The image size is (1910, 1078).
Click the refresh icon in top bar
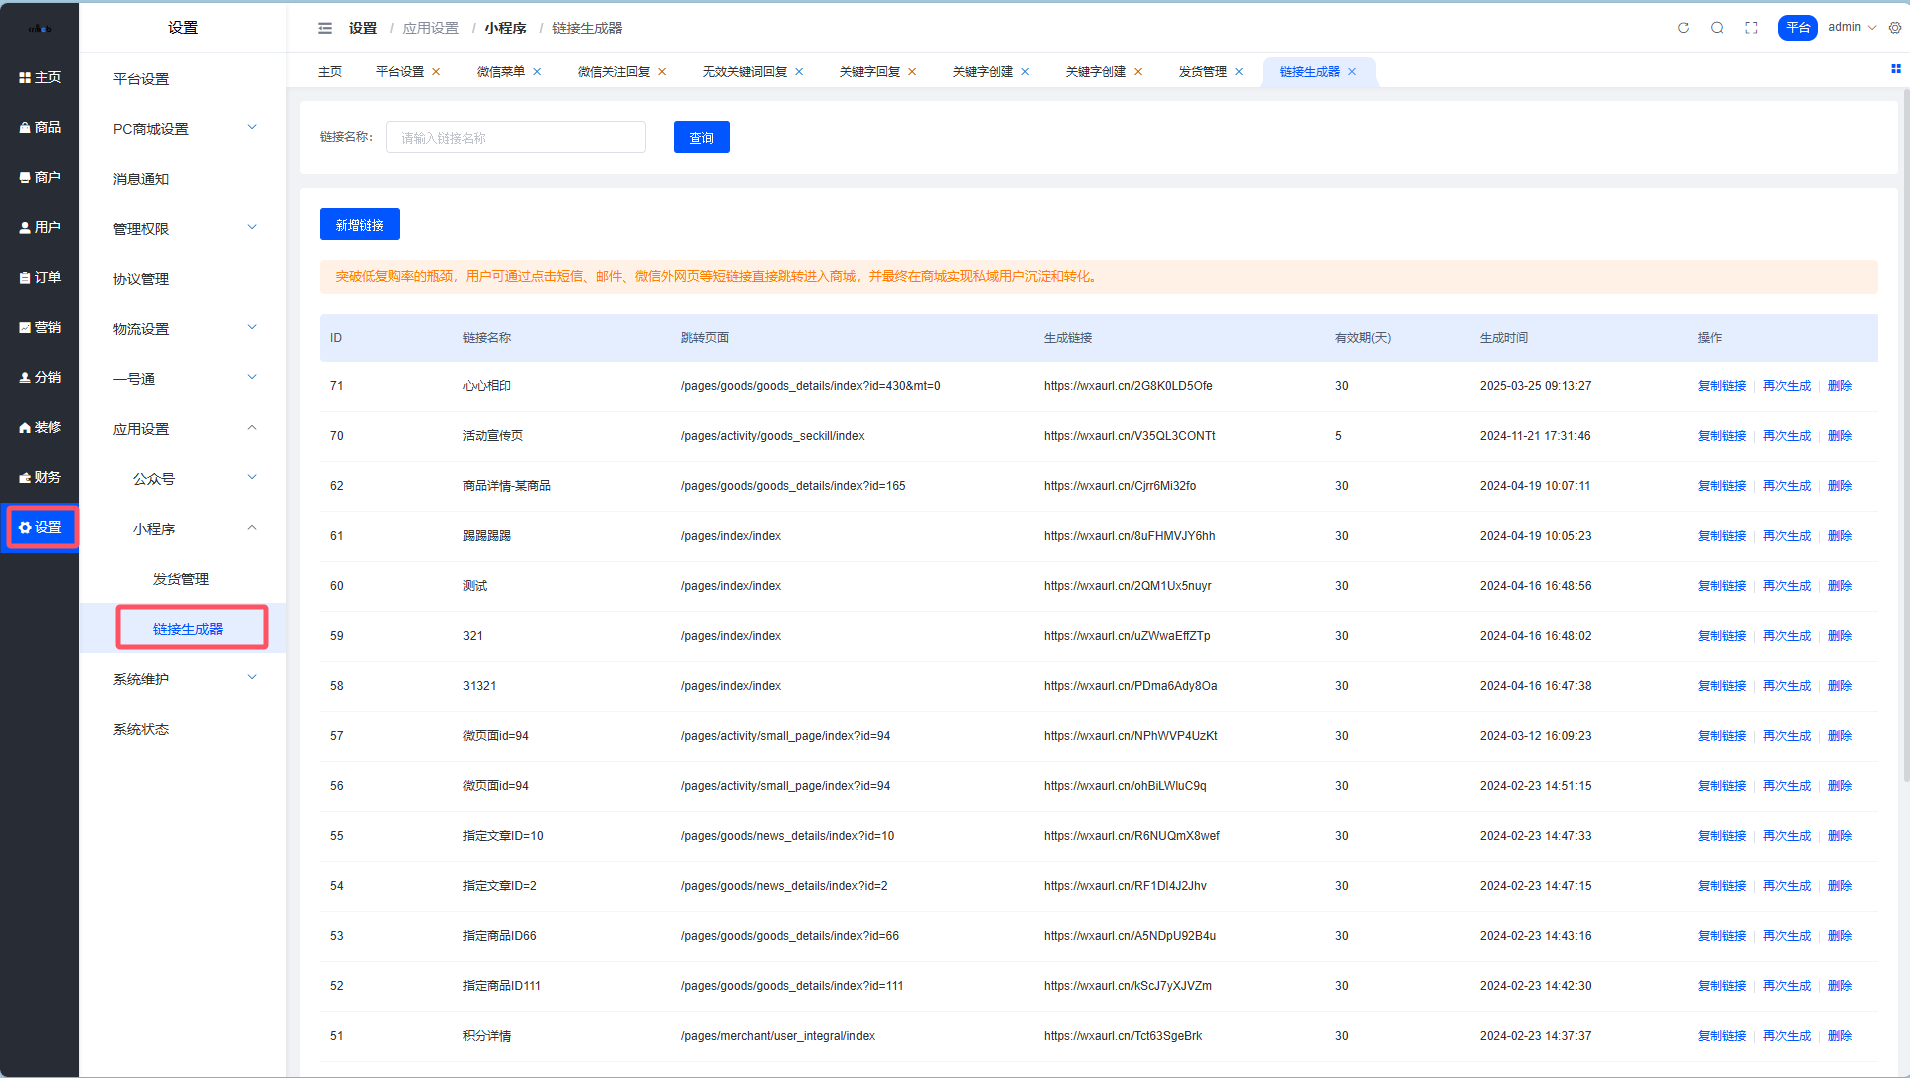[x=1683, y=28]
